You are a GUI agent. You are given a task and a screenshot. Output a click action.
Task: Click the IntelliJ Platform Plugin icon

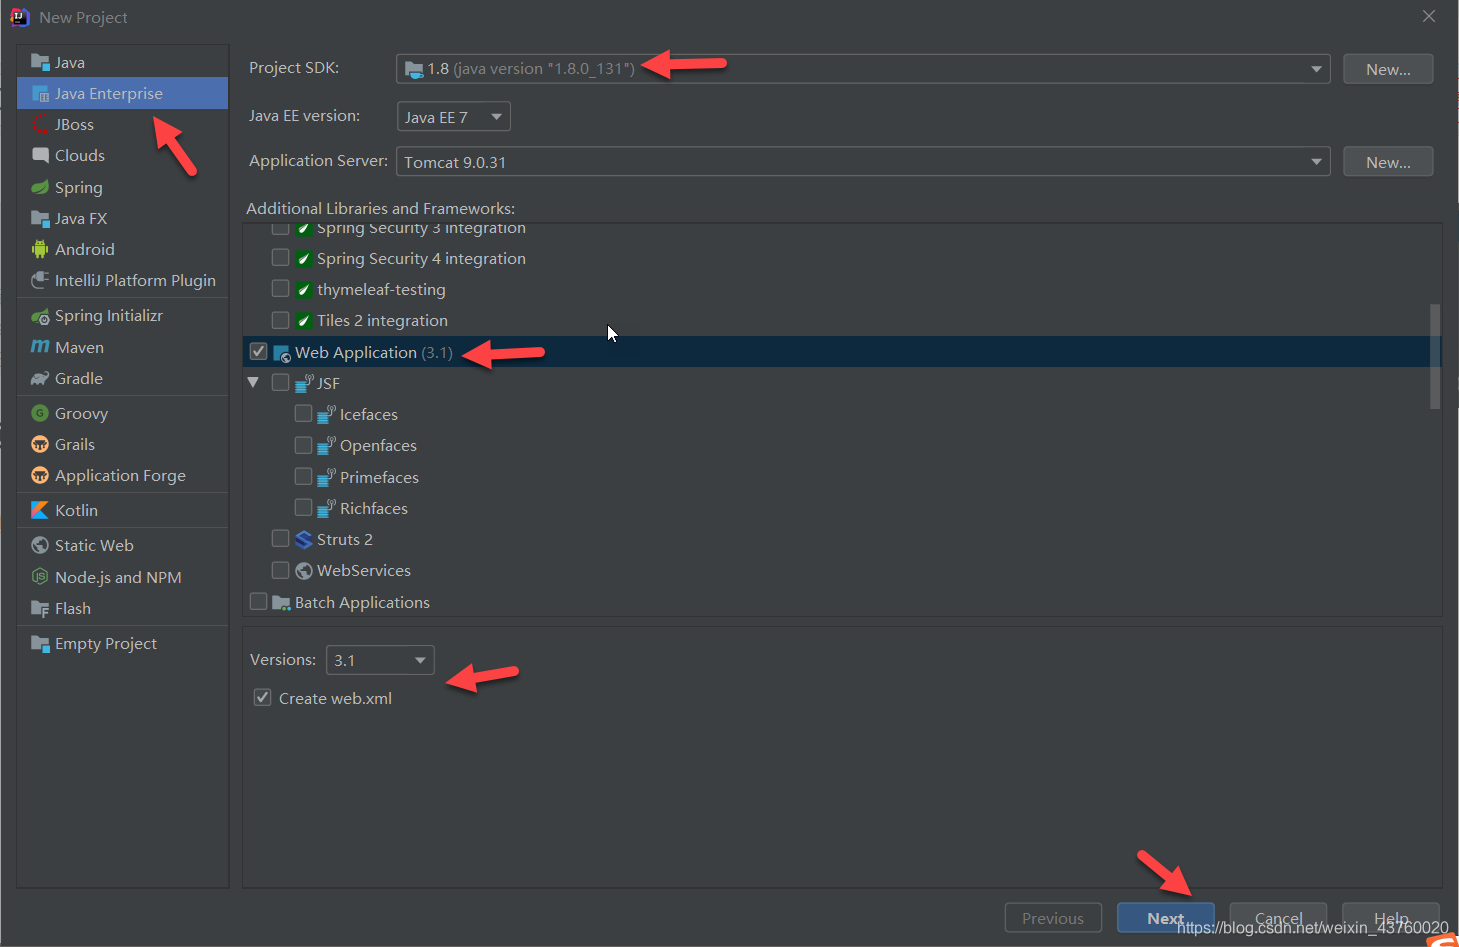(40, 280)
